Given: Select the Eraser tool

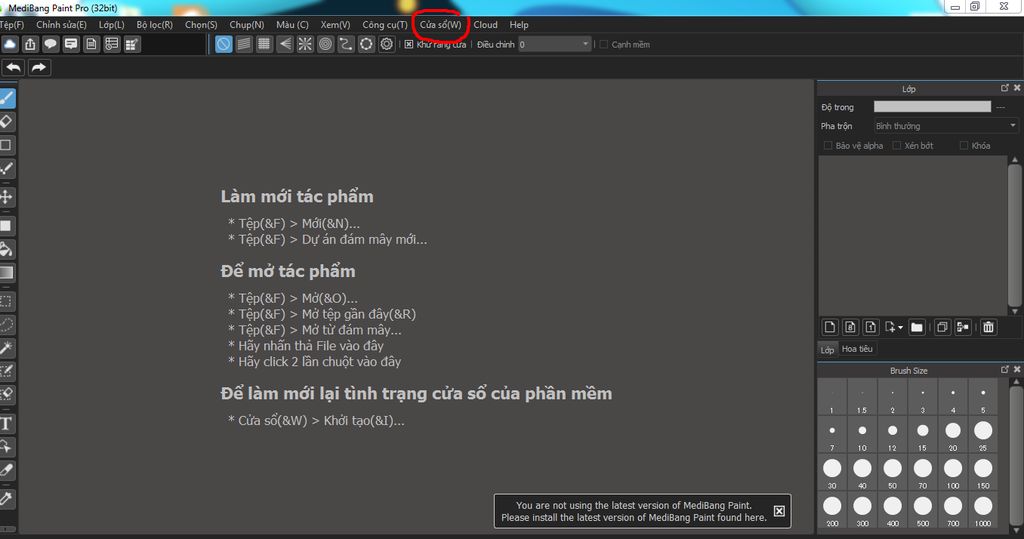Looking at the screenshot, I should [7, 122].
